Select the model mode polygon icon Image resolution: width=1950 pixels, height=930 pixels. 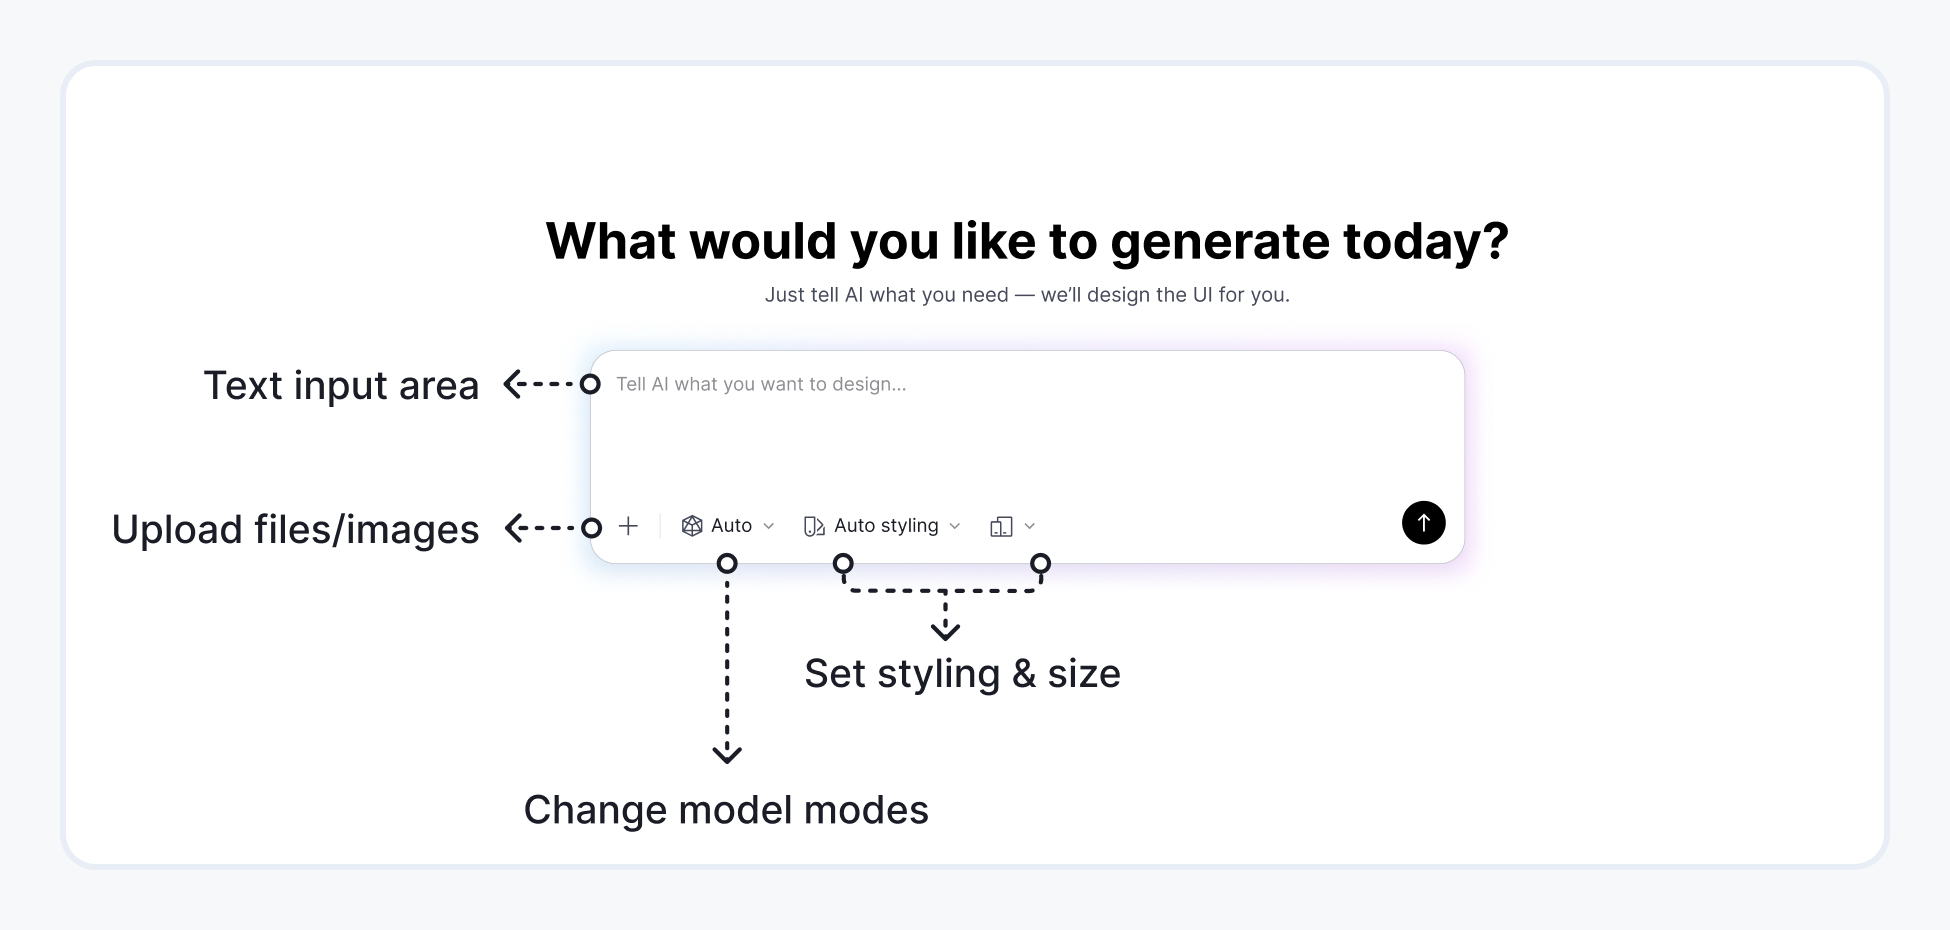pyautogui.click(x=691, y=525)
